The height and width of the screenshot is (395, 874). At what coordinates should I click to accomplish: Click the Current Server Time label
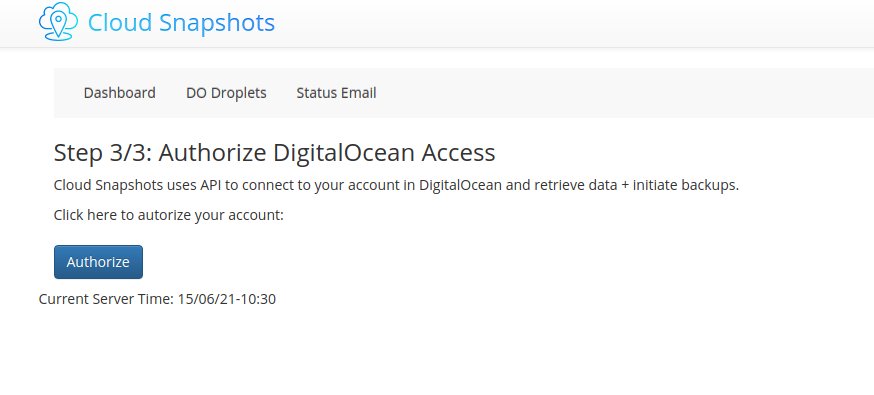106,299
